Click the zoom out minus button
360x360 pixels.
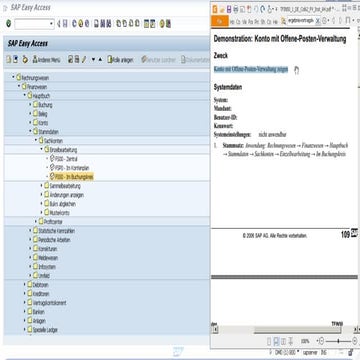[x=321, y=341]
